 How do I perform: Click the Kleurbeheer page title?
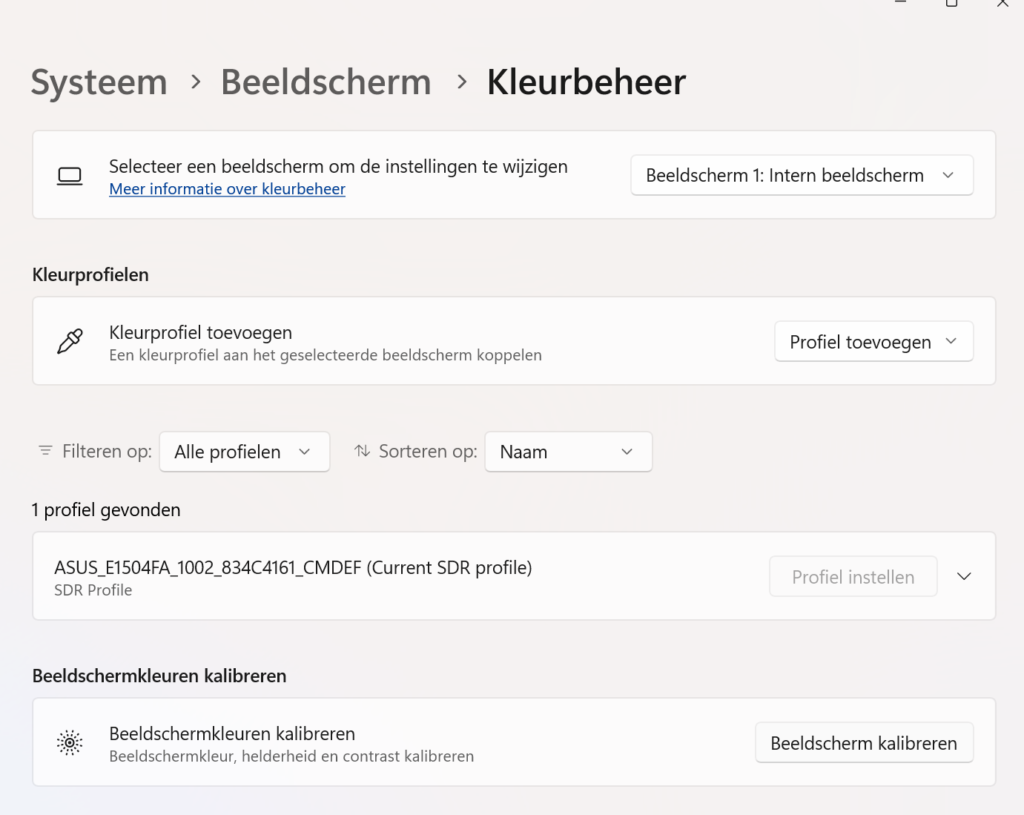coord(586,82)
